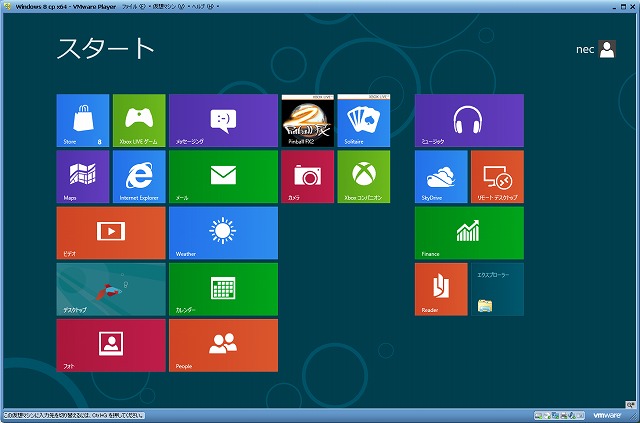Screen dimensions: 640x423
Task: Open the エクスプローラー tile
Action: click(x=498, y=289)
